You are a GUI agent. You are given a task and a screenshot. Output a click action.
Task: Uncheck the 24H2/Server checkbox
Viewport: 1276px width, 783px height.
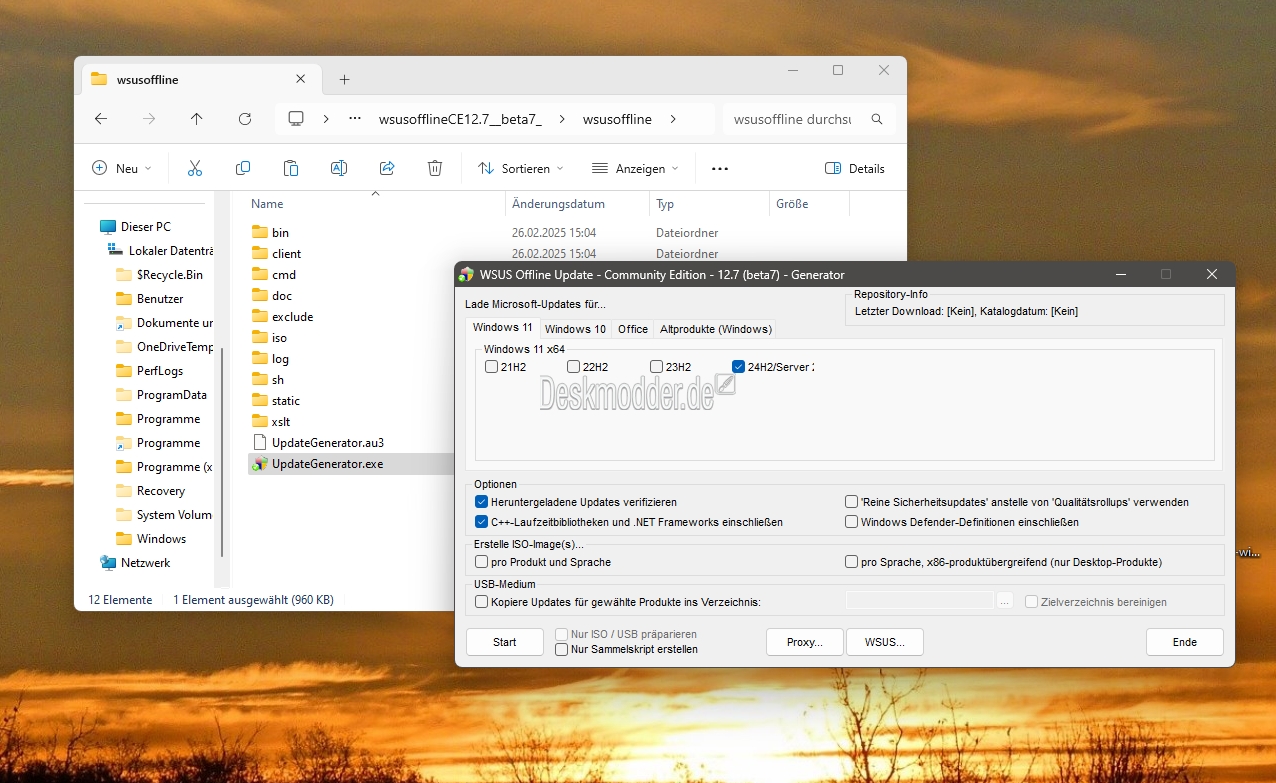coord(739,367)
